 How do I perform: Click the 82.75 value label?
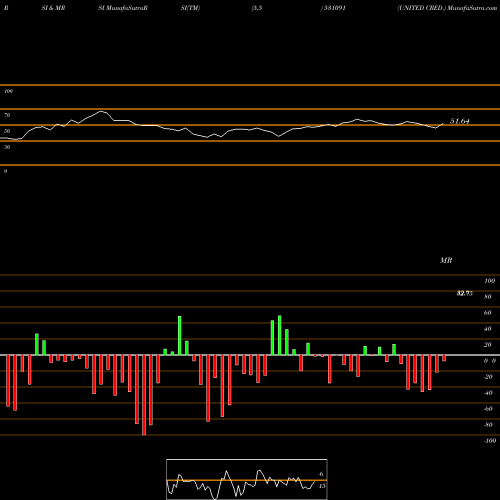tap(465, 293)
